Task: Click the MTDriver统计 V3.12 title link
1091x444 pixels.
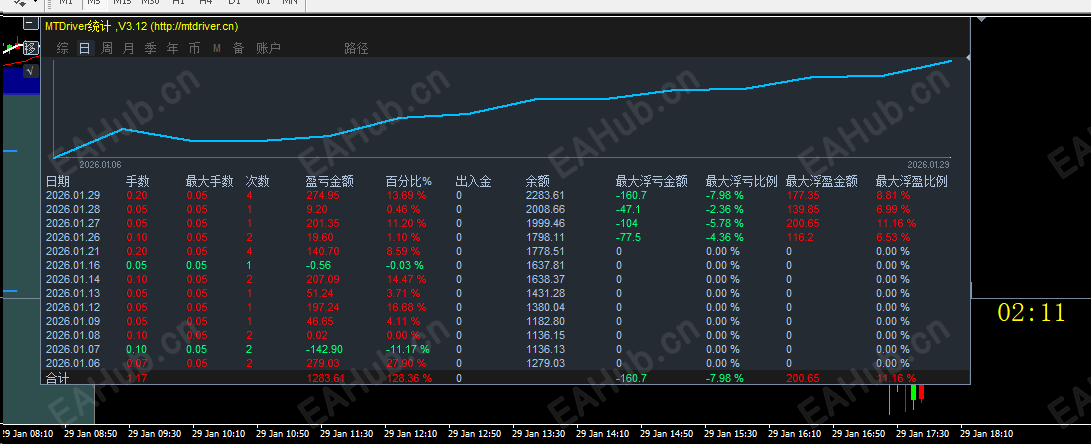Action: pyautogui.click(x=142, y=26)
